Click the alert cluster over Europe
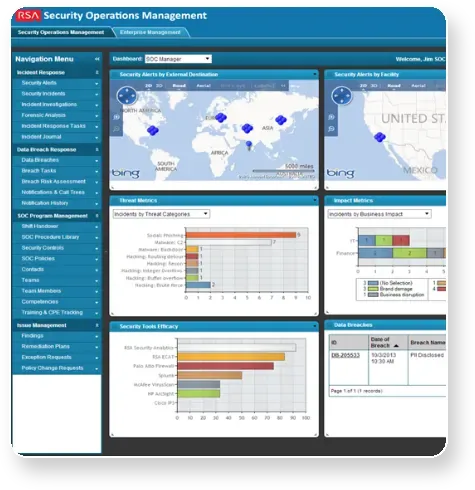The width and height of the screenshot is (475, 490). tap(221, 117)
